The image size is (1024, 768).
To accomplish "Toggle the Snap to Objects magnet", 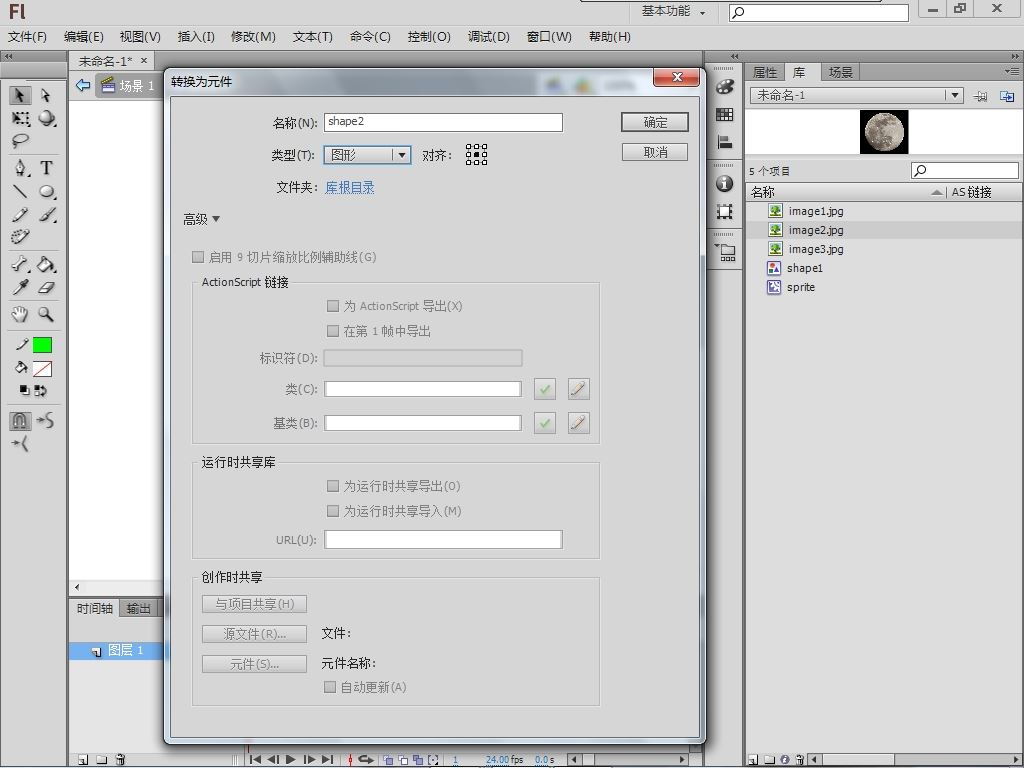I will (x=20, y=421).
